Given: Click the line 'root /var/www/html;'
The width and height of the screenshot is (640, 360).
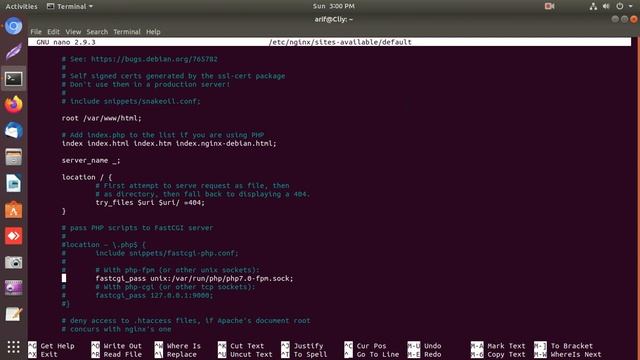Looking at the screenshot, I should pos(102,118).
